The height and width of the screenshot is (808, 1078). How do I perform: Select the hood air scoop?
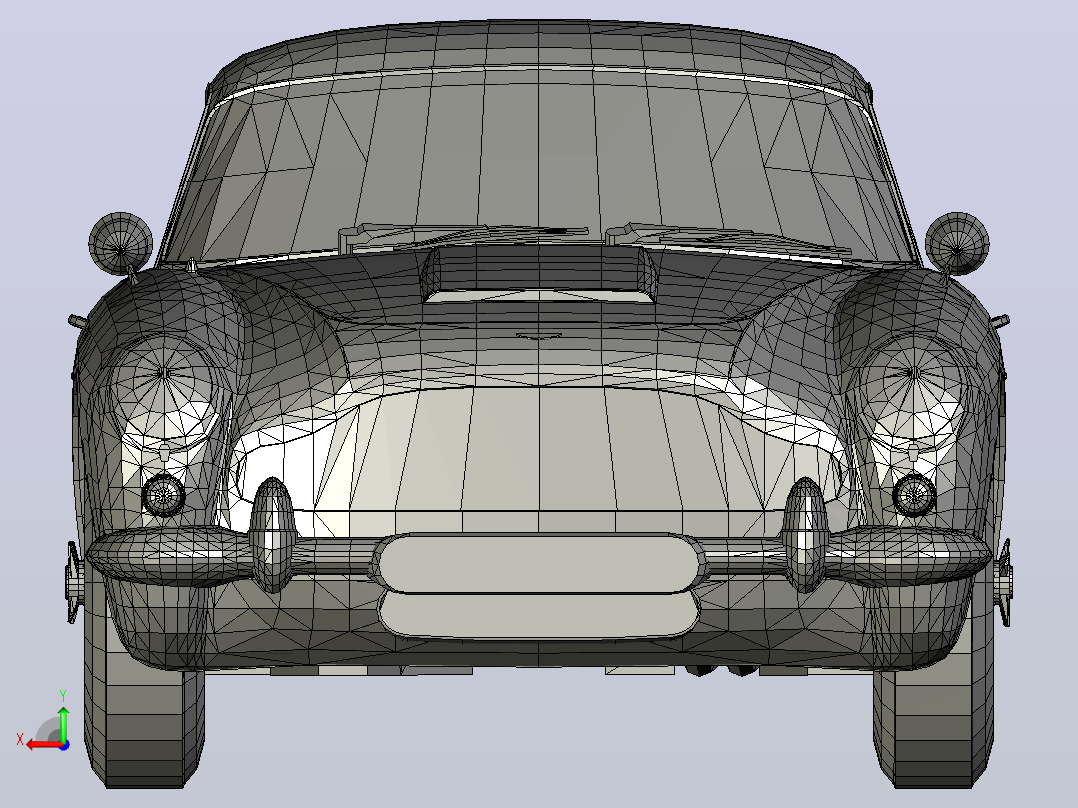[x=538, y=274]
